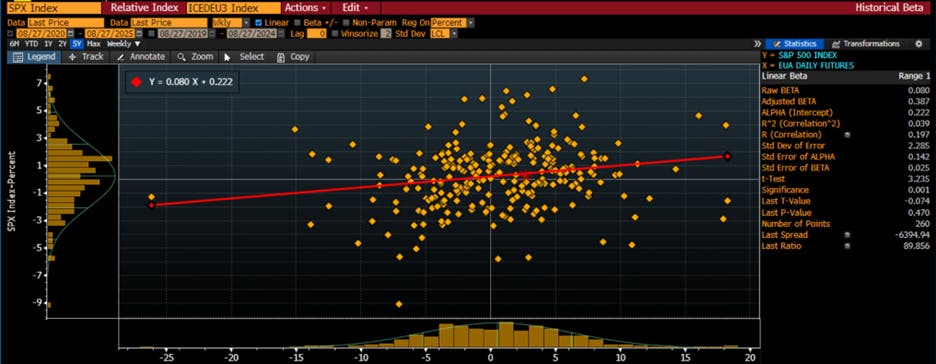Open the settings gear in statistics panel
This screenshot has width=936, height=364.
(x=919, y=44)
